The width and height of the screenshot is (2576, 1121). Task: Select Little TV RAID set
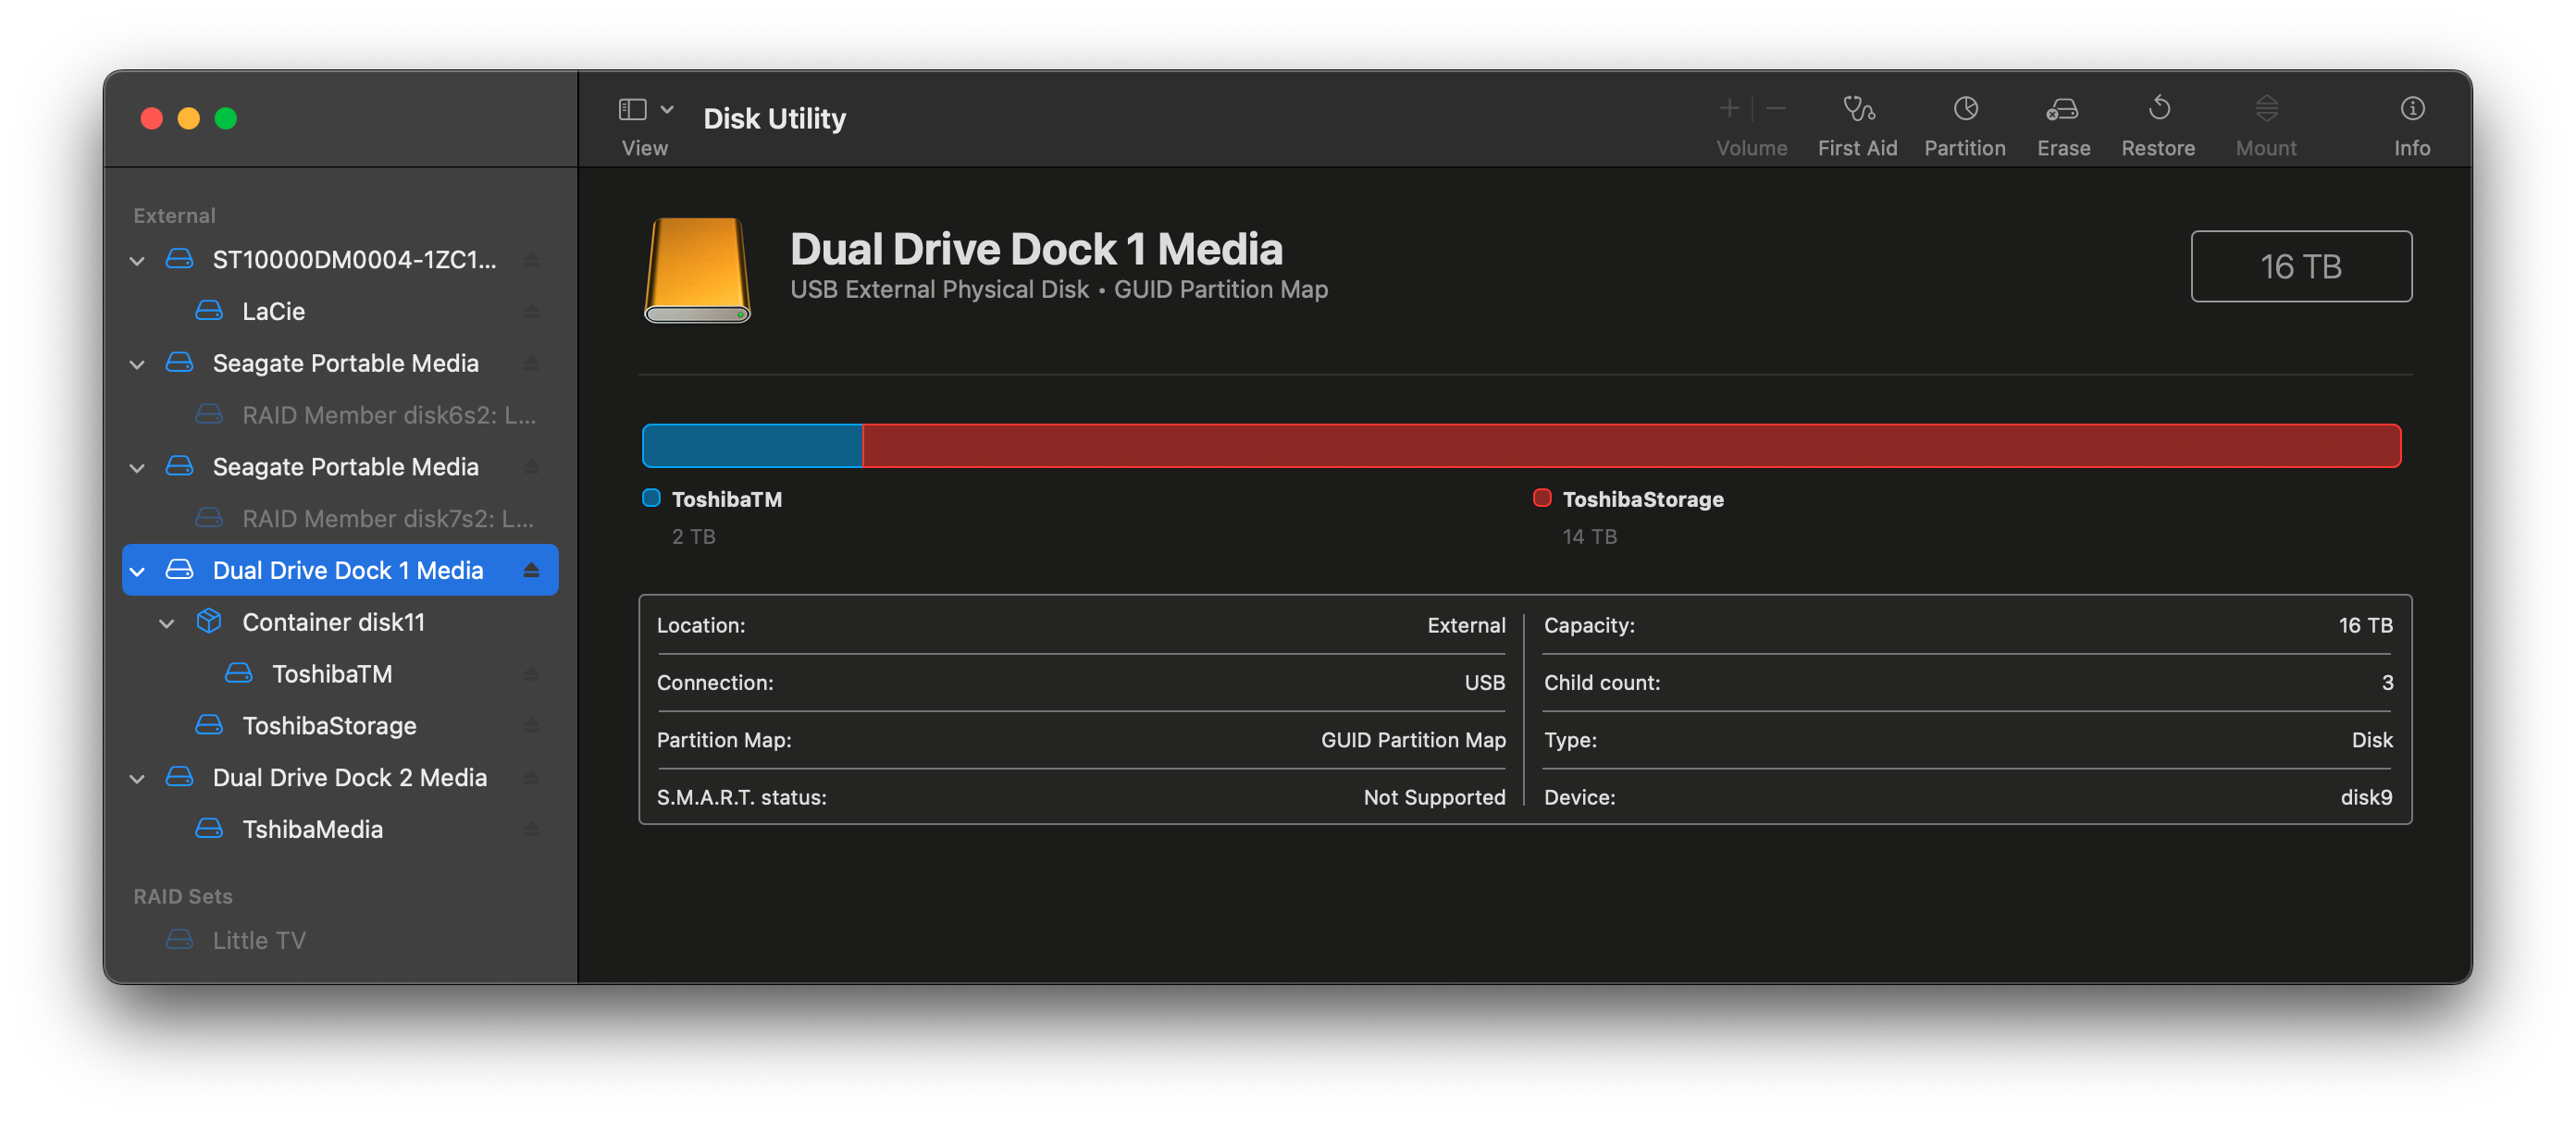pos(258,940)
